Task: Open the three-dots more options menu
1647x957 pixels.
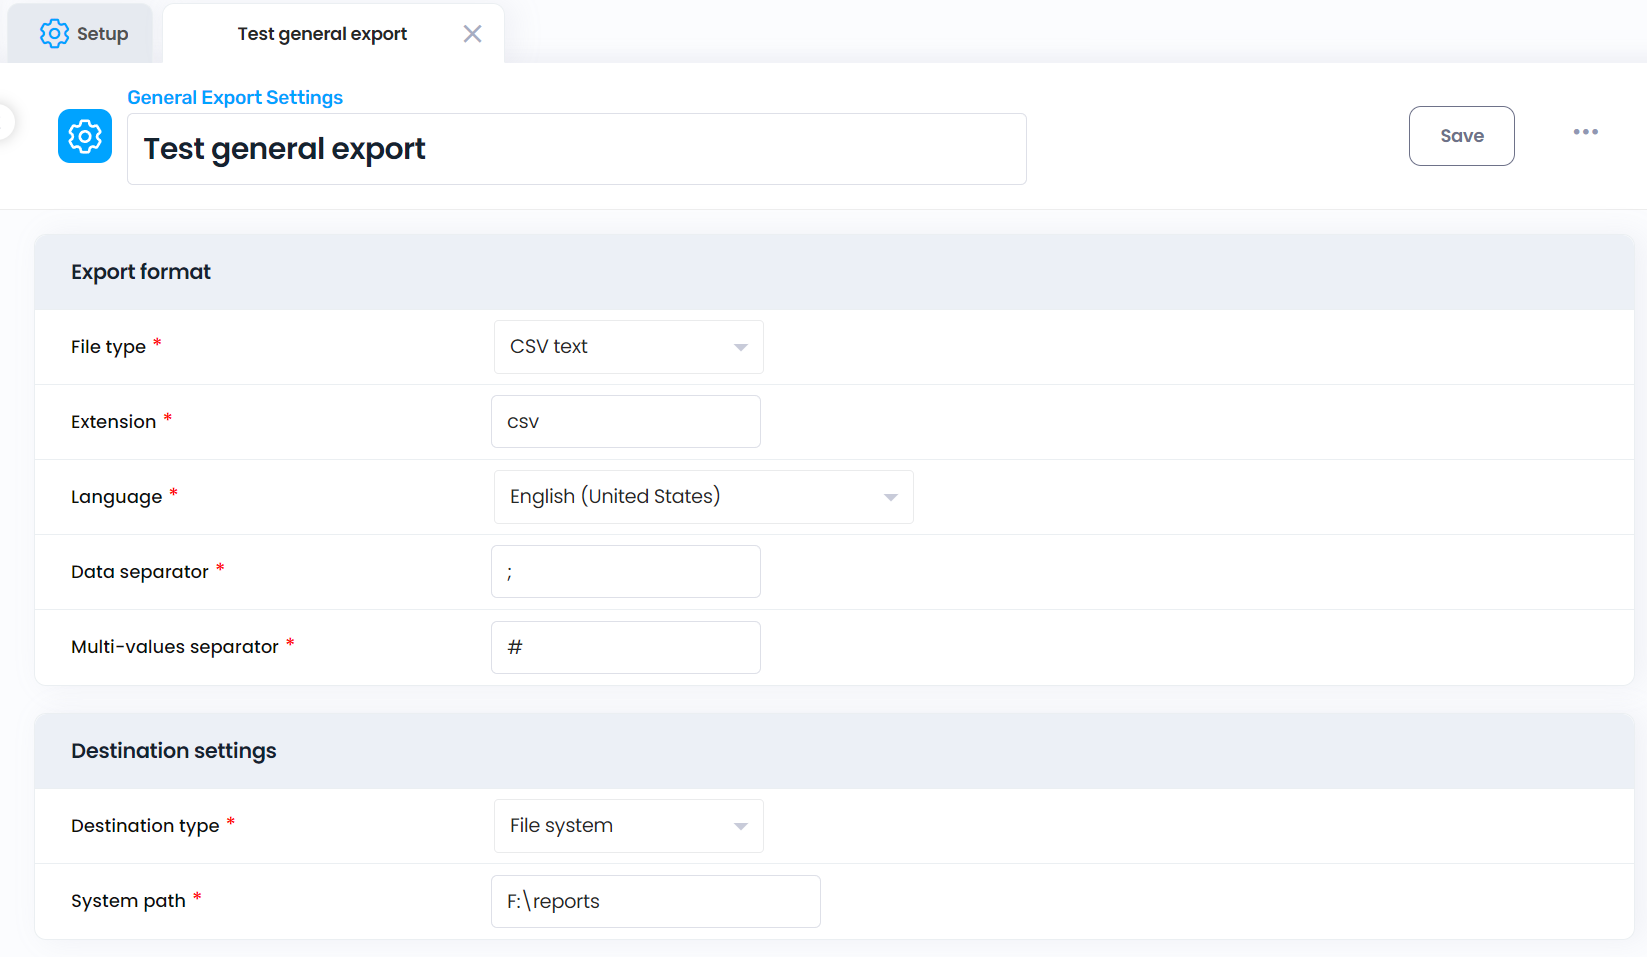Action: coord(1585,132)
